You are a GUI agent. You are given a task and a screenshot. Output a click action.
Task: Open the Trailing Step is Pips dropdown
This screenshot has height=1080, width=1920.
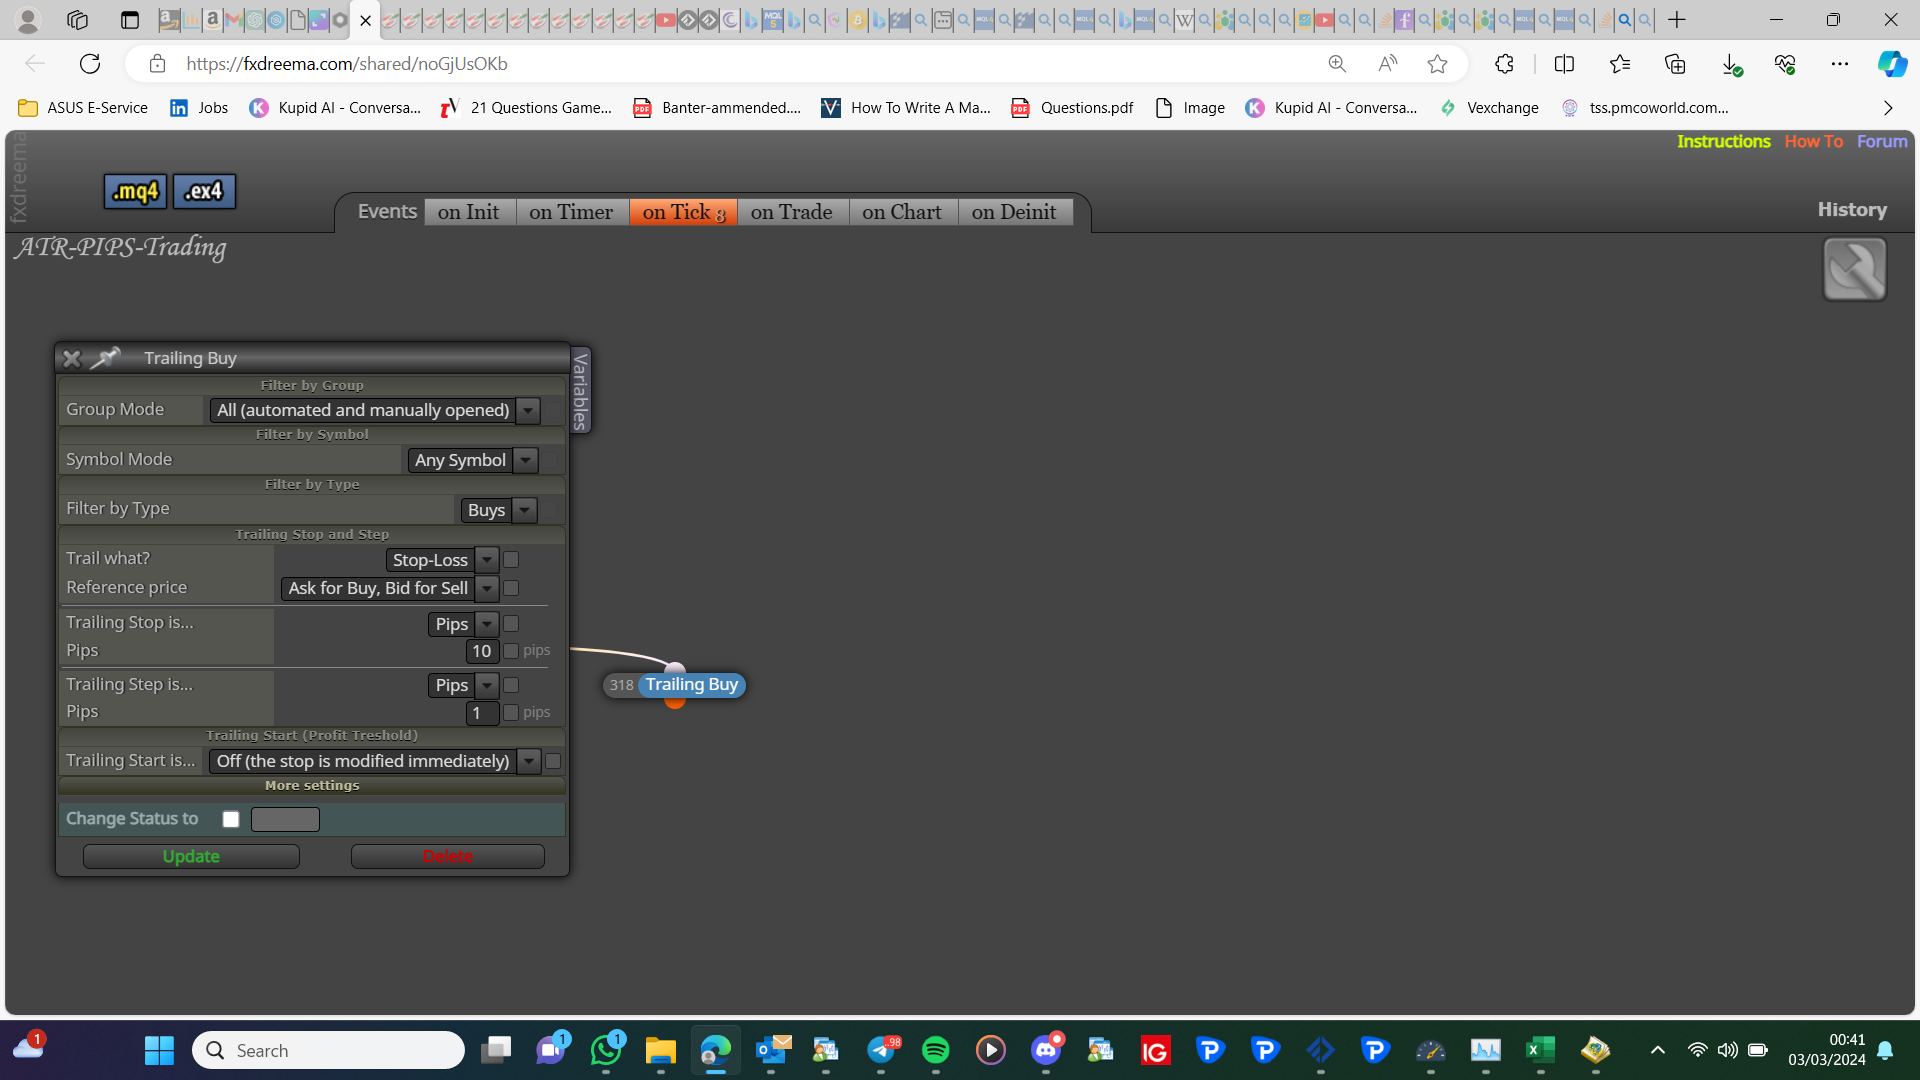click(x=463, y=685)
